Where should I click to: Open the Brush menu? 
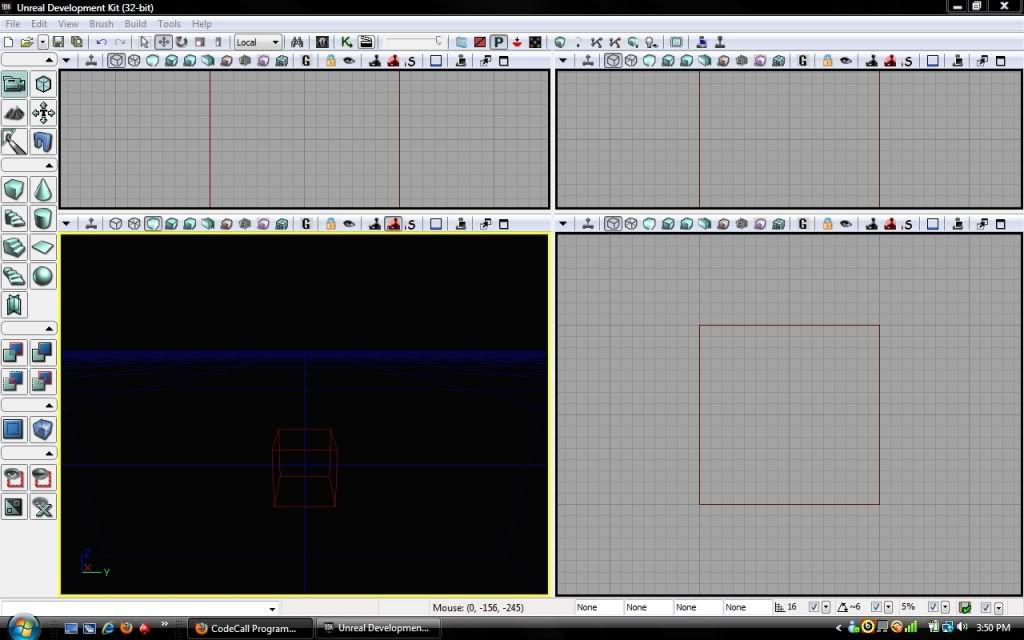[x=101, y=24]
